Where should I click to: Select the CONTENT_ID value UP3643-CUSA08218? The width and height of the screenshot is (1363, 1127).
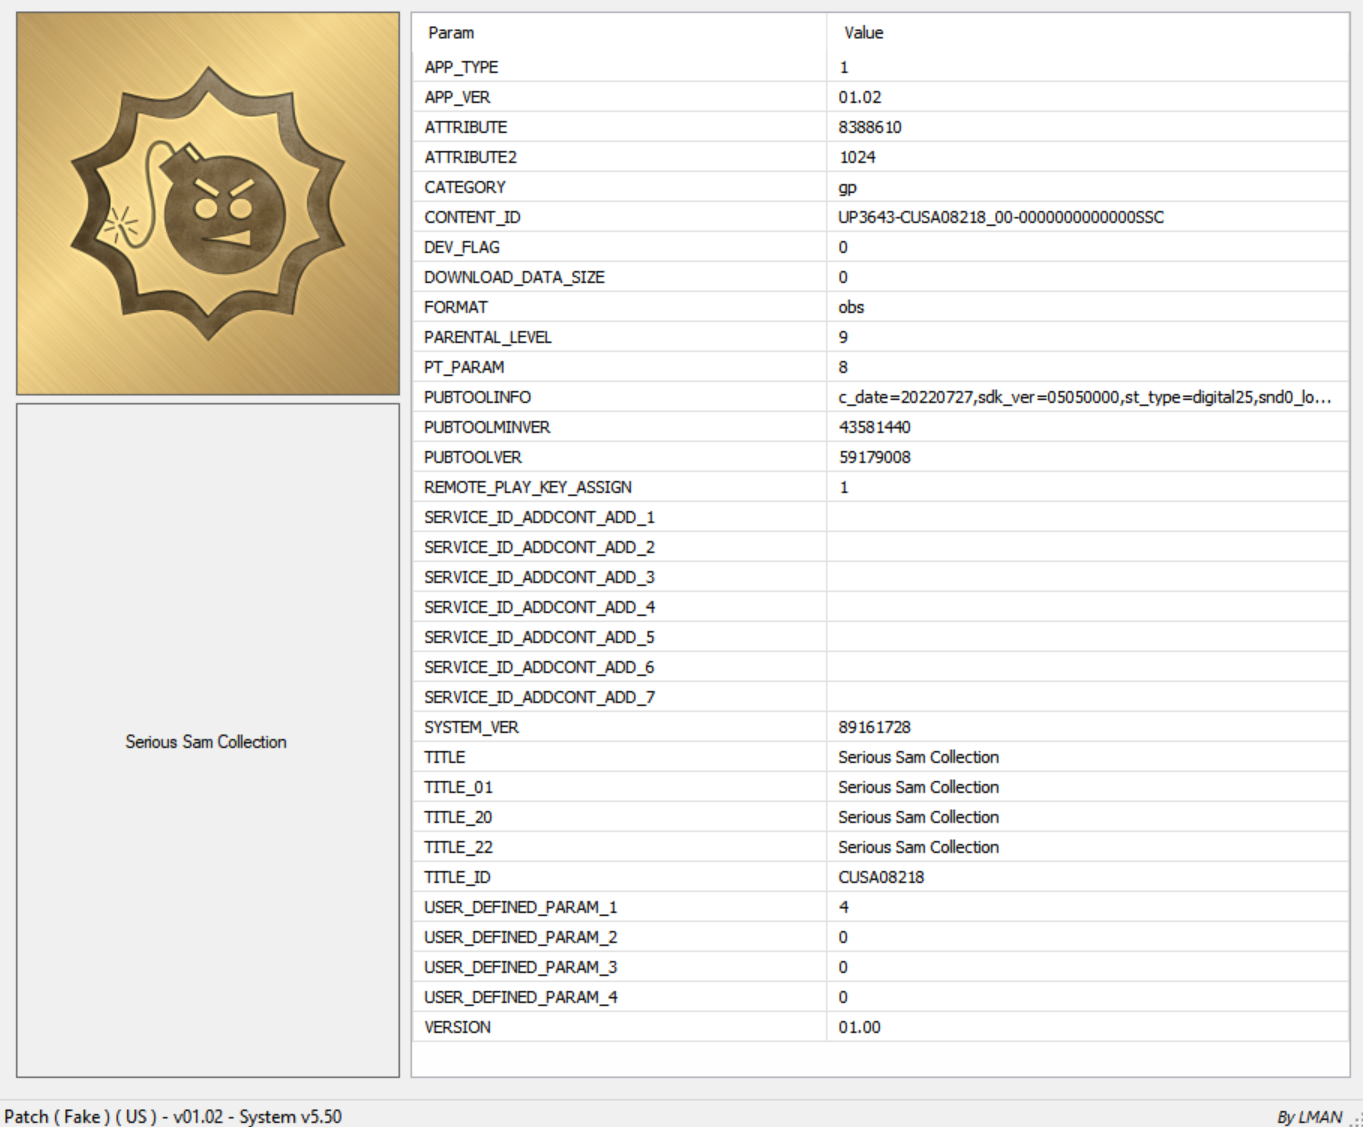pos(1001,217)
